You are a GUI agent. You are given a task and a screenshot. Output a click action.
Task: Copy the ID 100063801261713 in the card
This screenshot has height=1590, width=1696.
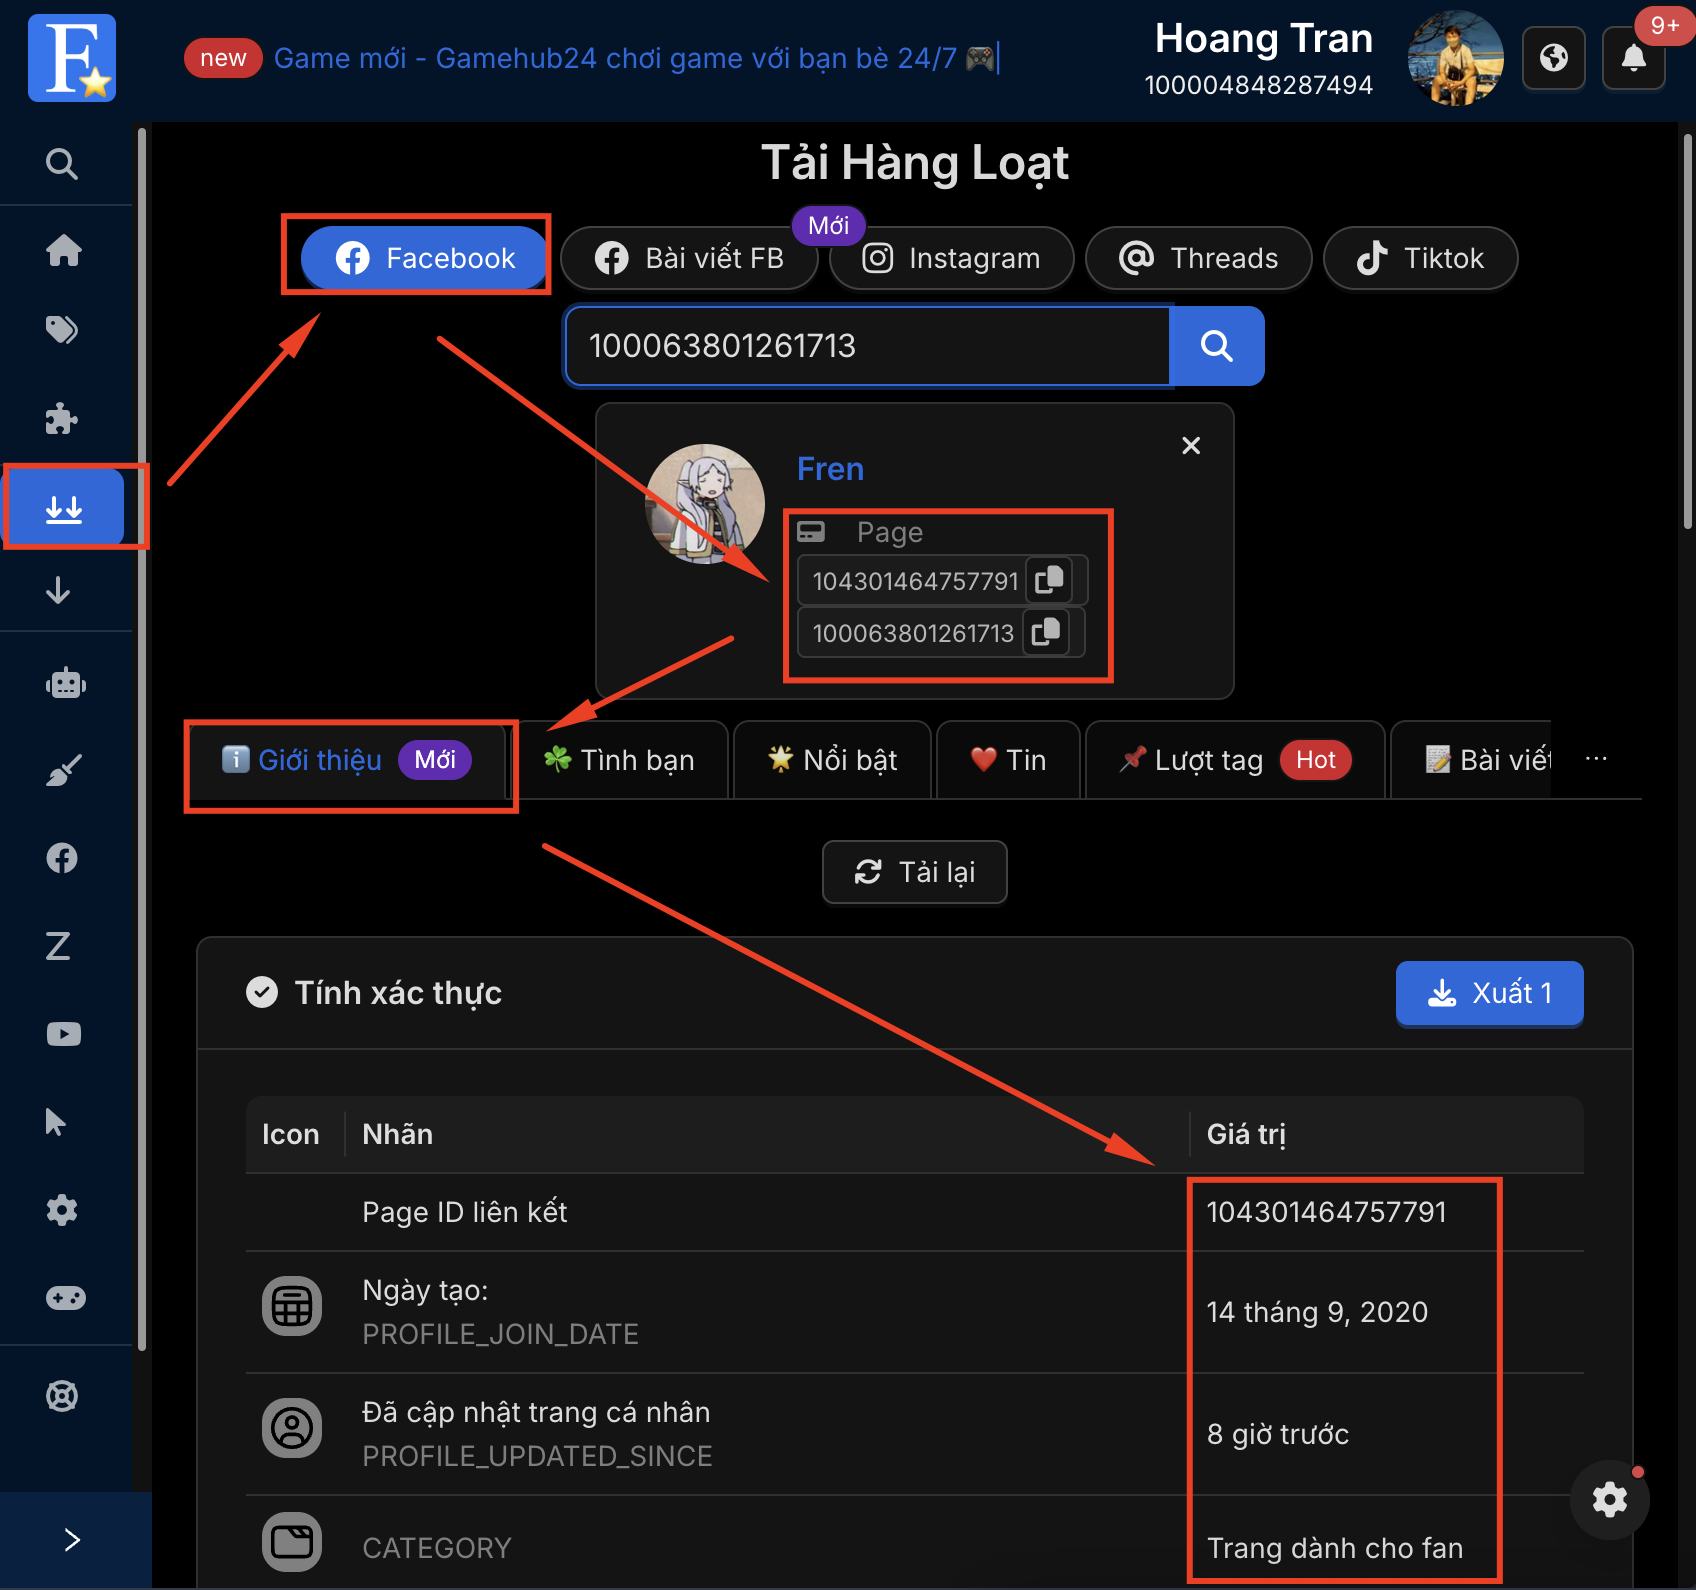1046,632
